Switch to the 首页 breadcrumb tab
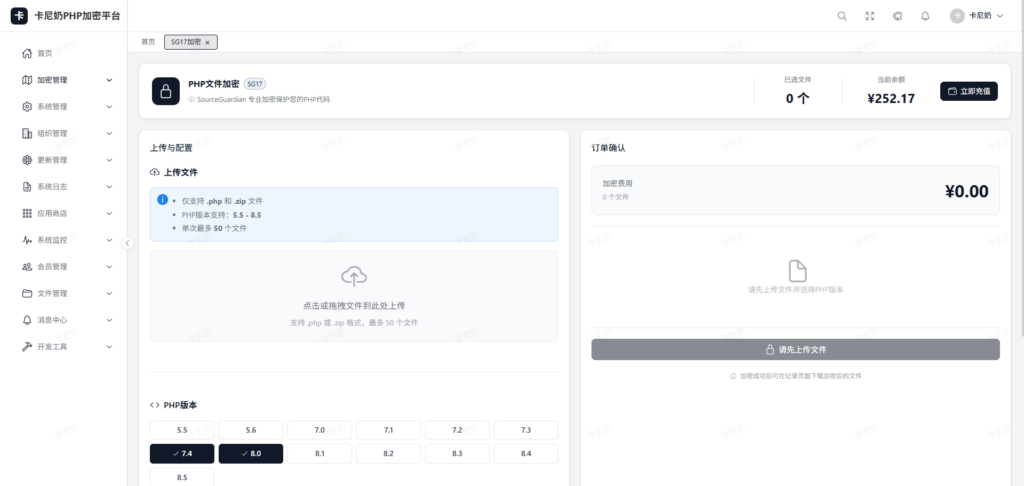Screen dimensions: 1024x486 tap(149, 42)
